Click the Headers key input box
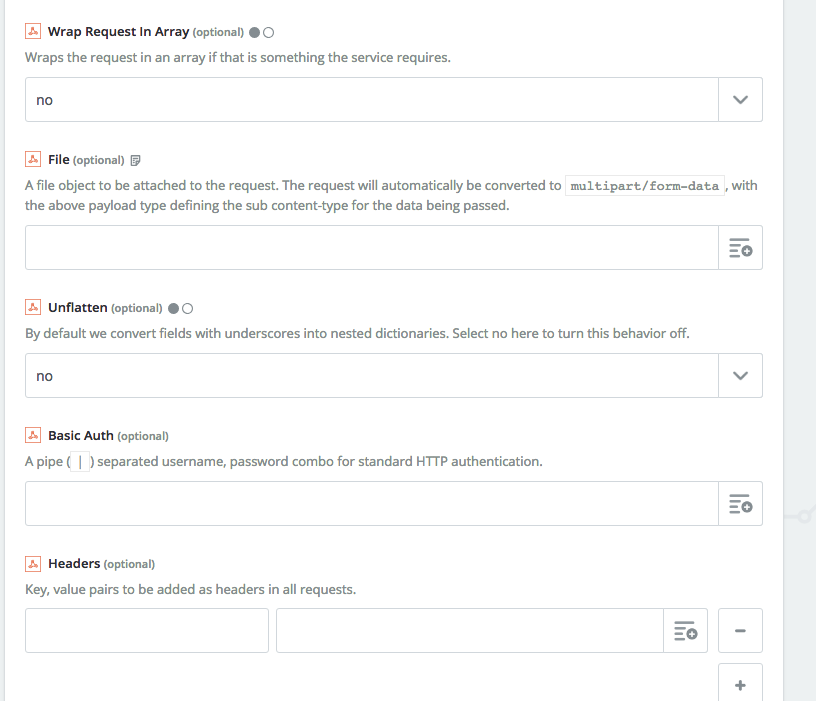Screen dimensions: 816x701 coord(147,631)
